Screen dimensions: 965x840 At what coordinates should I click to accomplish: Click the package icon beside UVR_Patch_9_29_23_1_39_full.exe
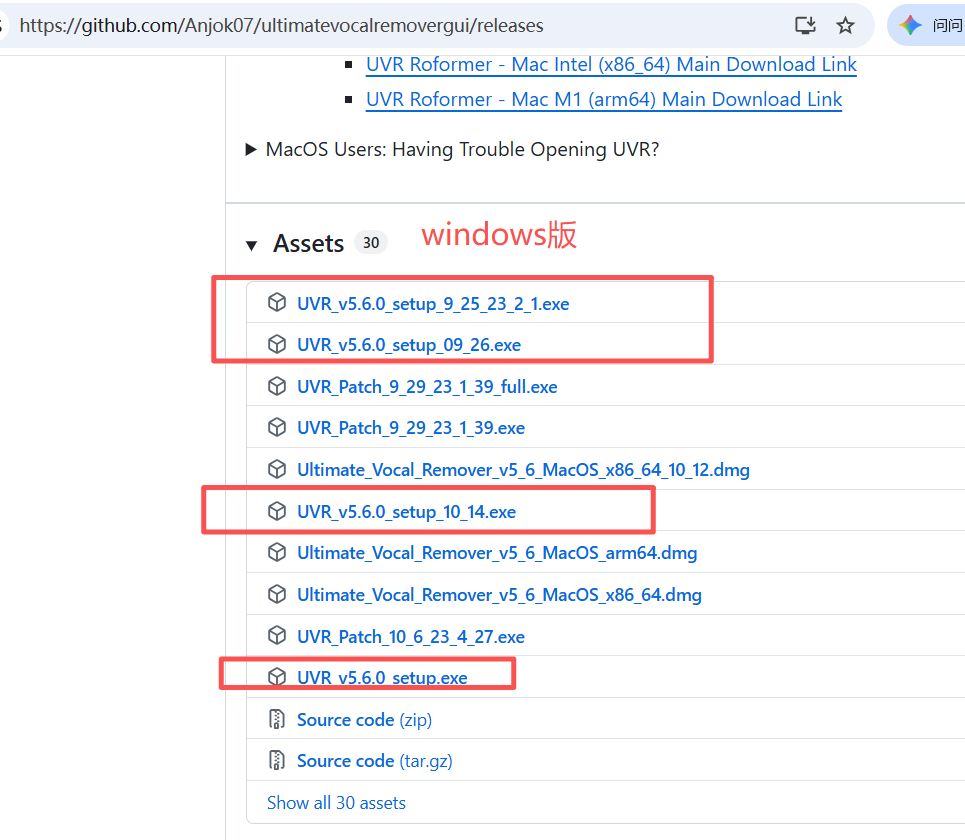pyautogui.click(x=277, y=386)
